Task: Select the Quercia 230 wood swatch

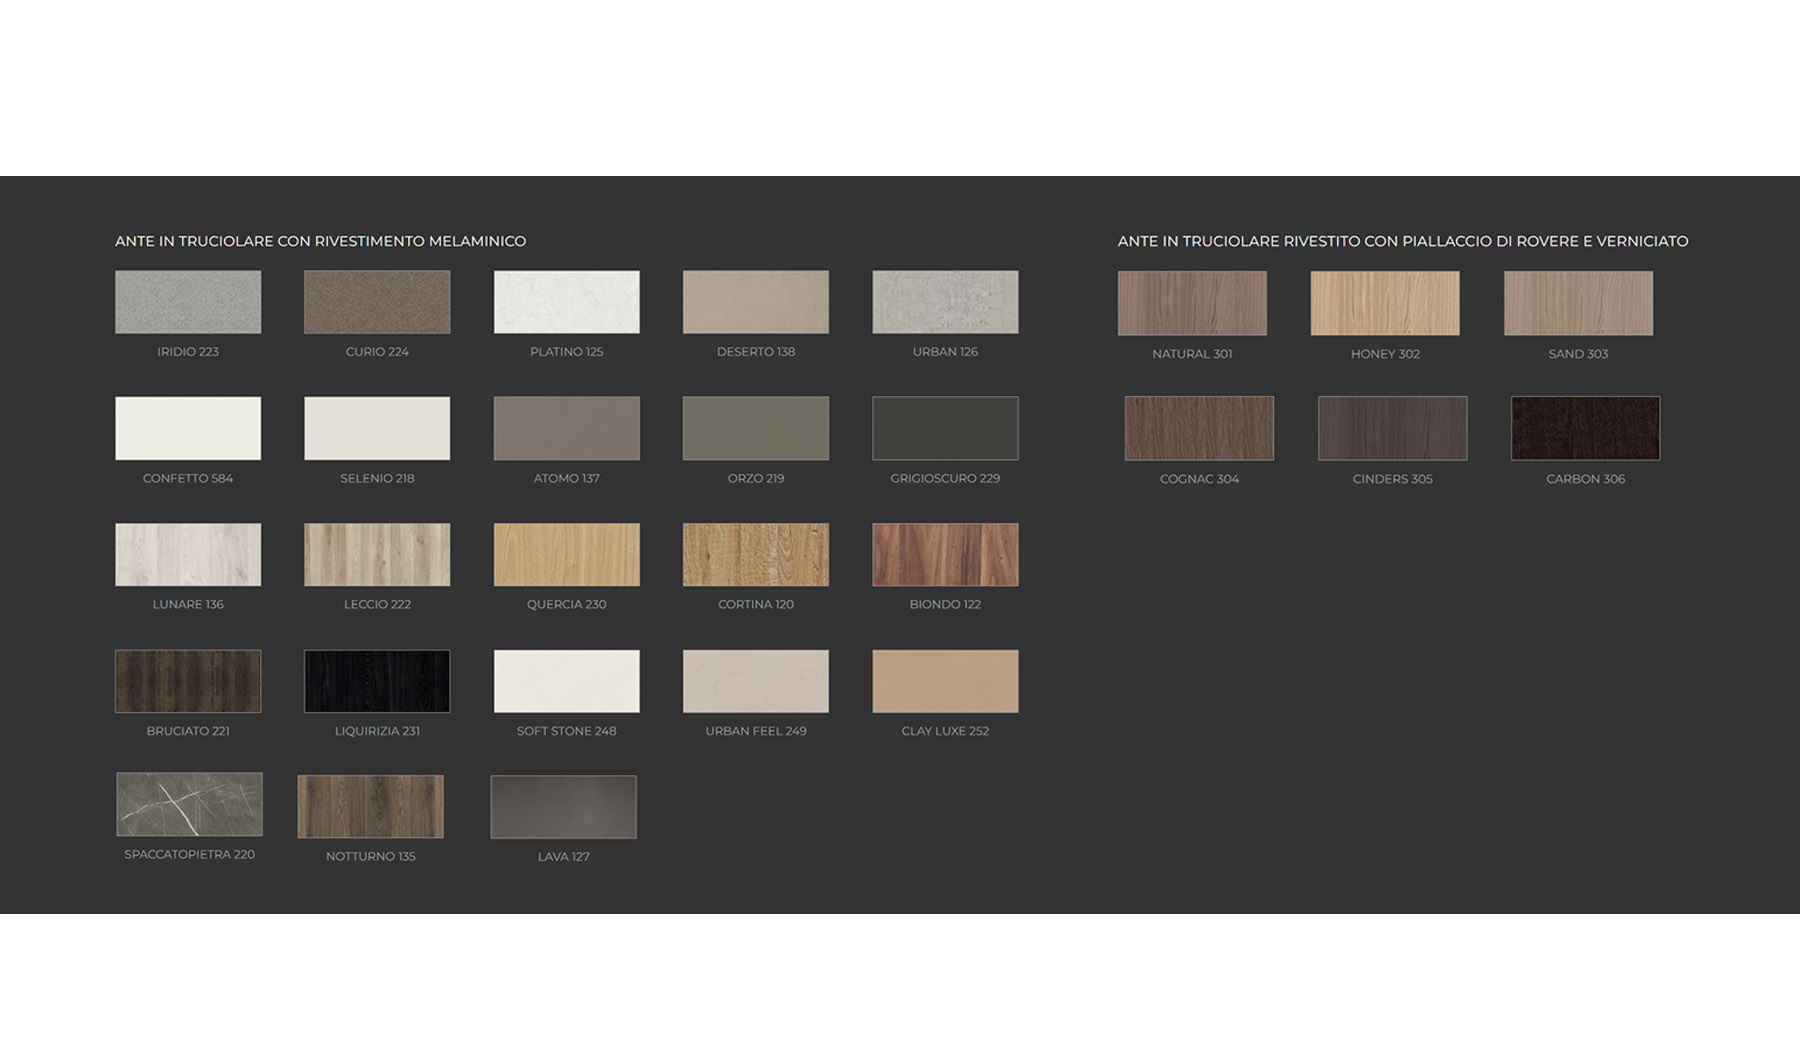Action: tap(566, 555)
